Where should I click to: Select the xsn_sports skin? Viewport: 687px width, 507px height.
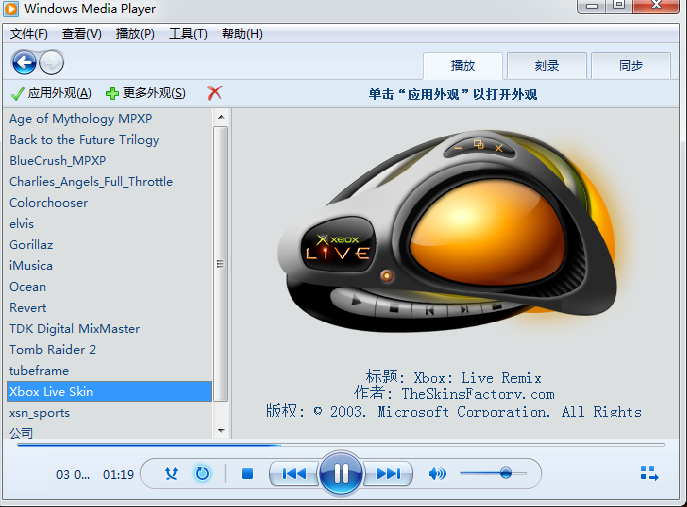click(x=110, y=413)
